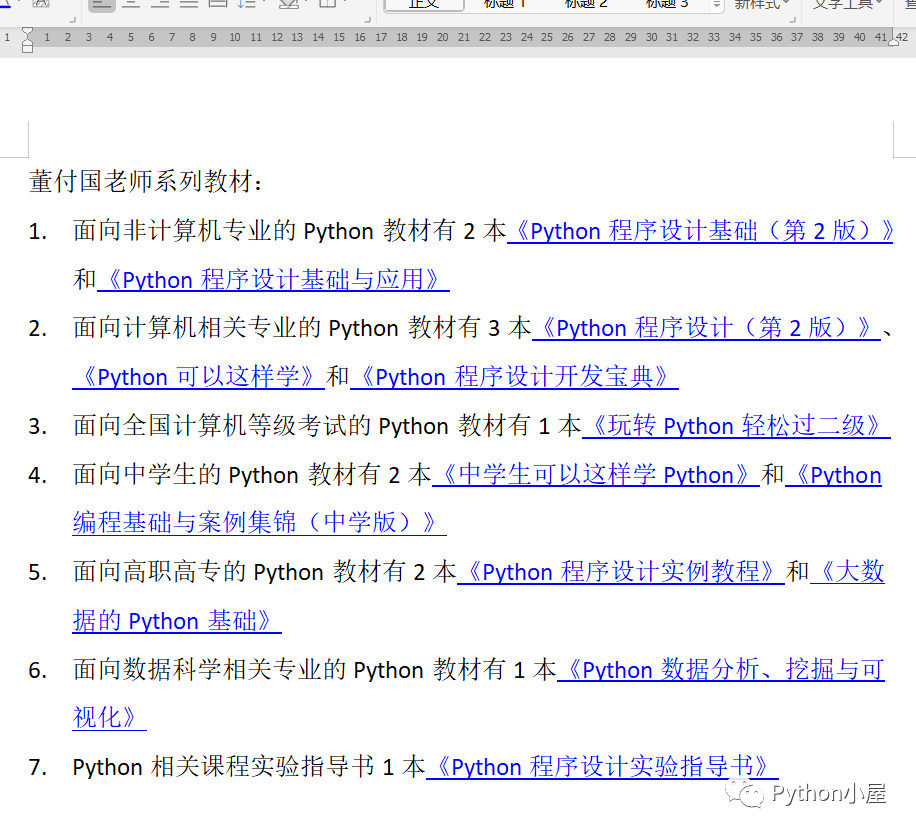The width and height of the screenshot is (916, 835).
Task: Click text 面向计算机相关专业的 Python 教材有 3 本
Action: (x=302, y=328)
